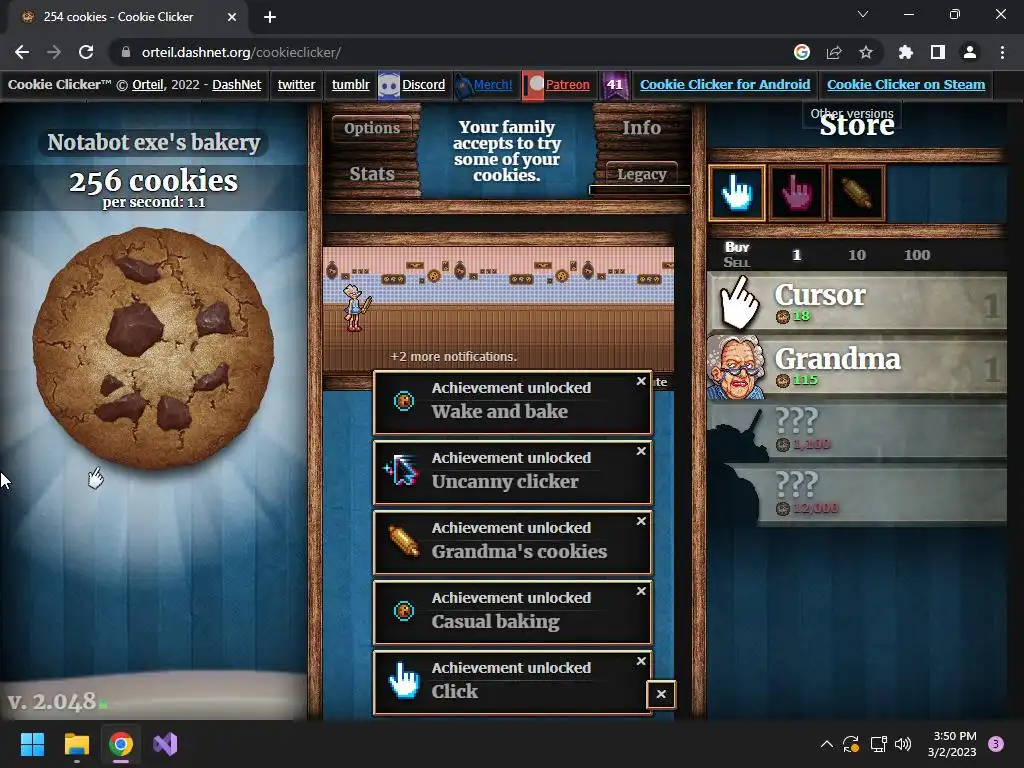Click the Wake and bake achievement icon
Screen dimensions: 1024x768
tap(404, 400)
